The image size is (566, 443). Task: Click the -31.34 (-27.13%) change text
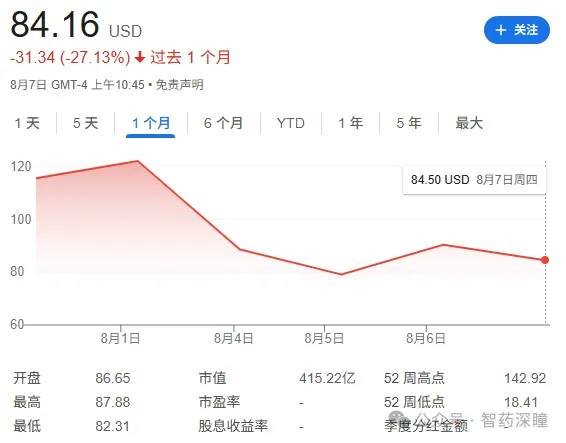point(70,57)
